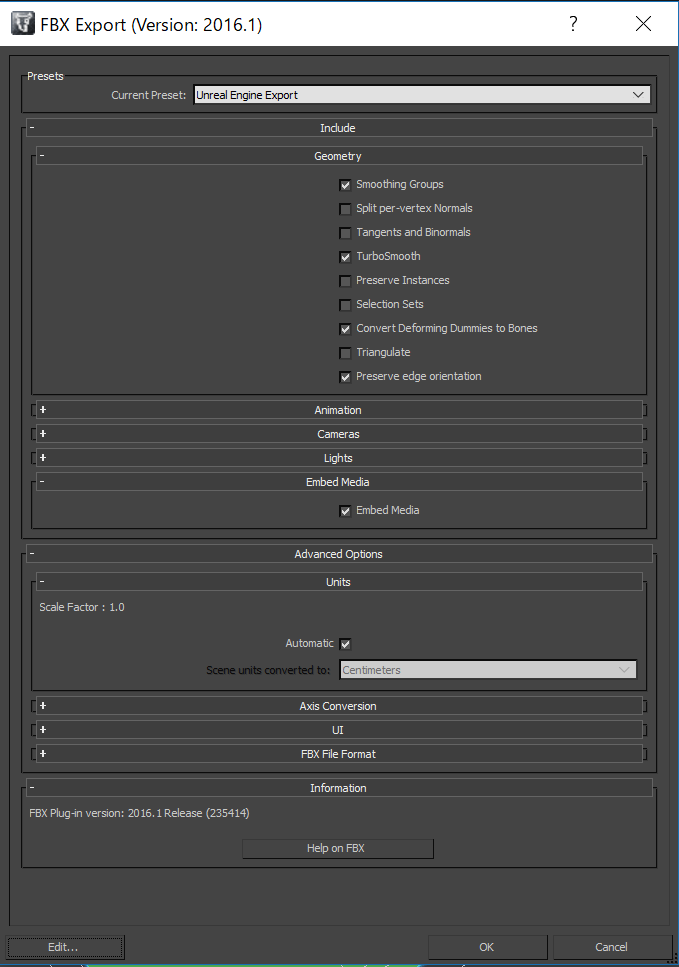The height and width of the screenshot is (967, 679).
Task: Expand the Animation rollout
Action: 339,410
